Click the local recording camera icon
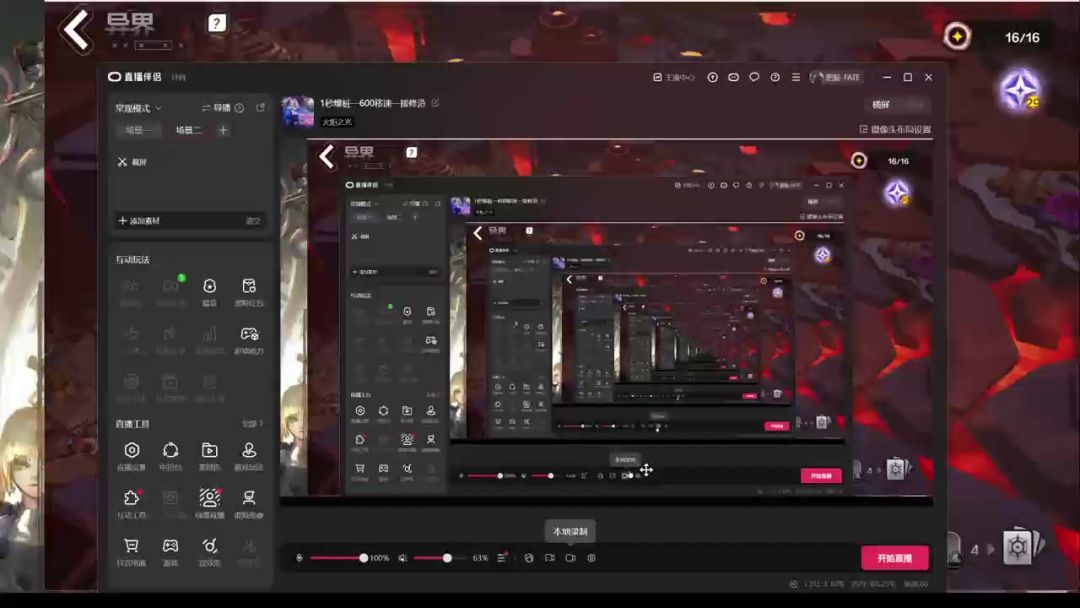The height and width of the screenshot is (608, 1080). [x=570, y=558]
